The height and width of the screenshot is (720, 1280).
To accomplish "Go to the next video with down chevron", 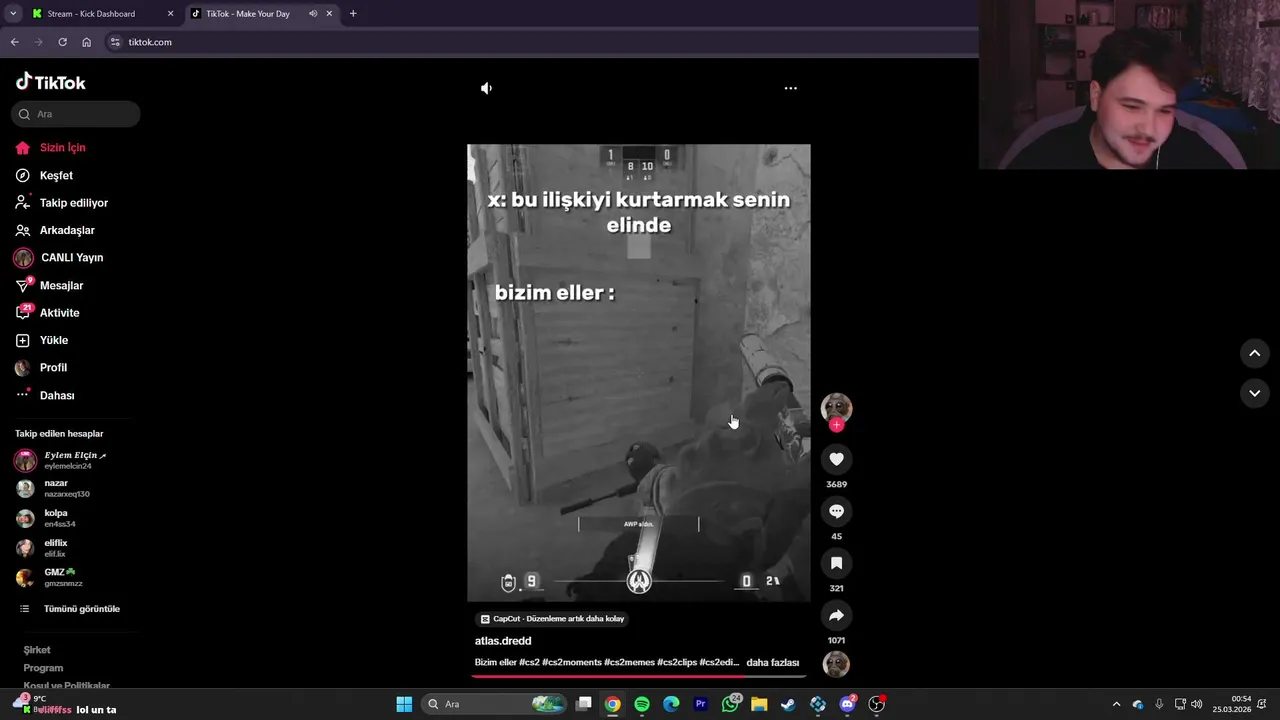I will tap(1254, 393).
